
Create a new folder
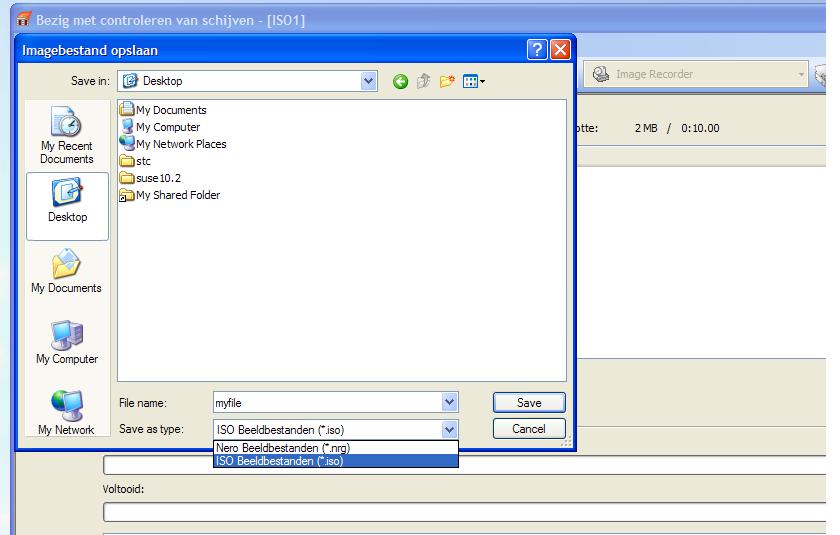point(447,81)
